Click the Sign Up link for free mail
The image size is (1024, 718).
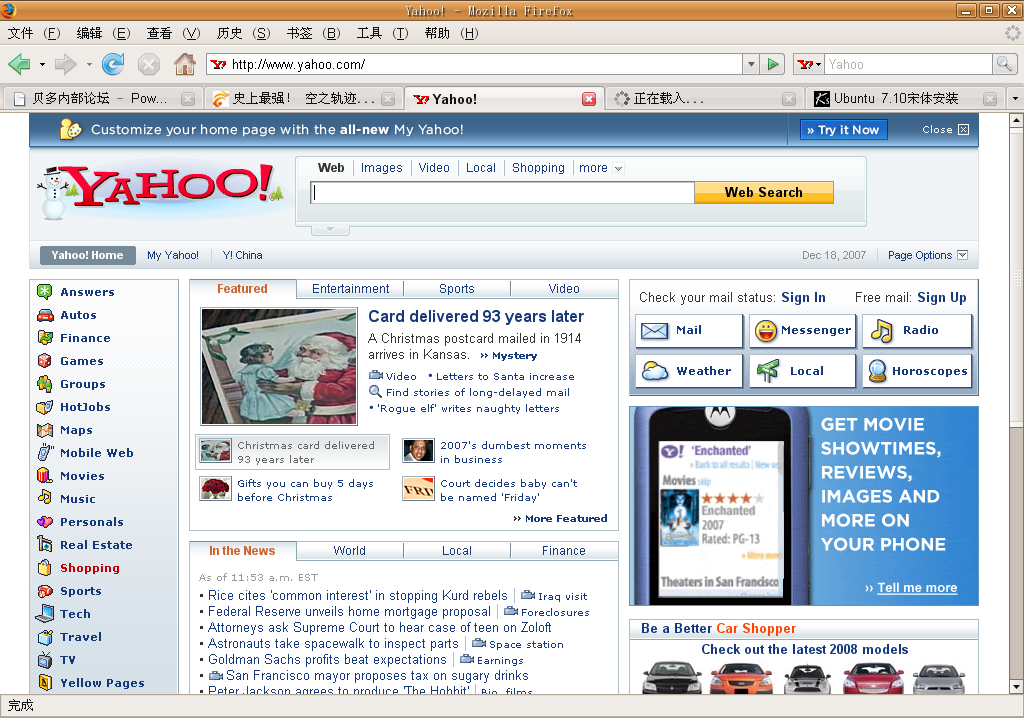click(942, 298)
